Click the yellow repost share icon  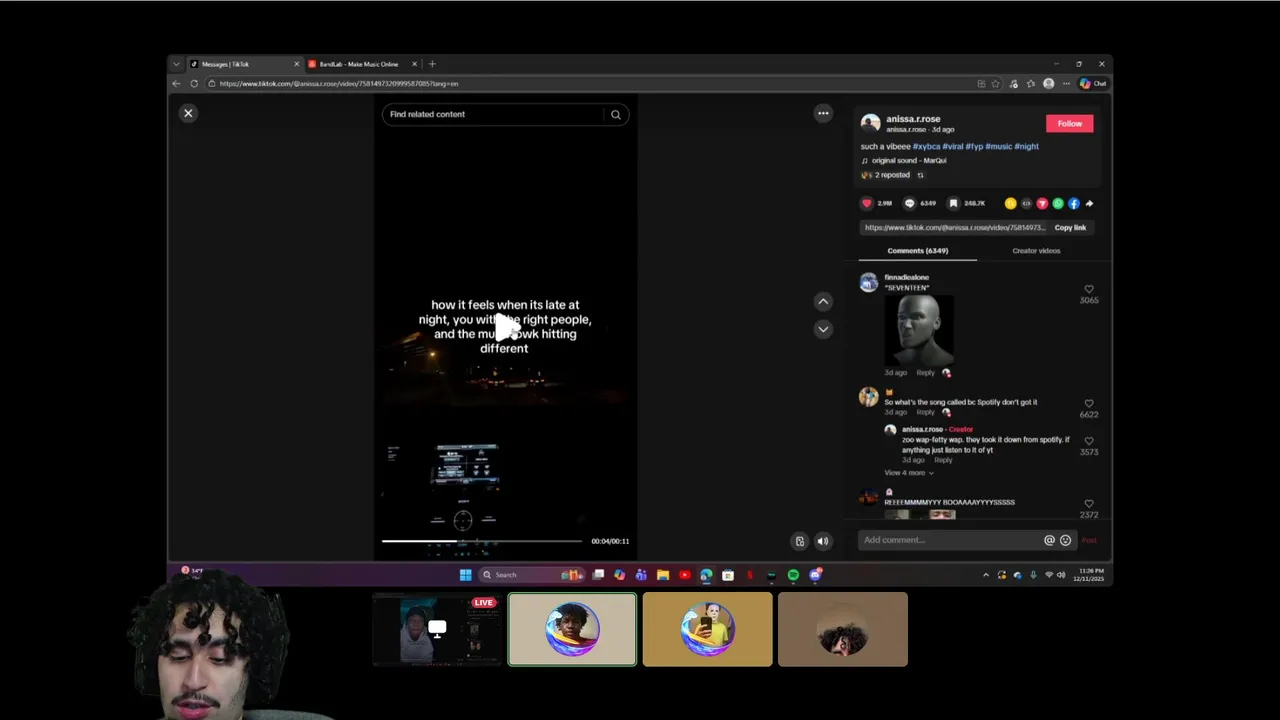[1010, 203]
